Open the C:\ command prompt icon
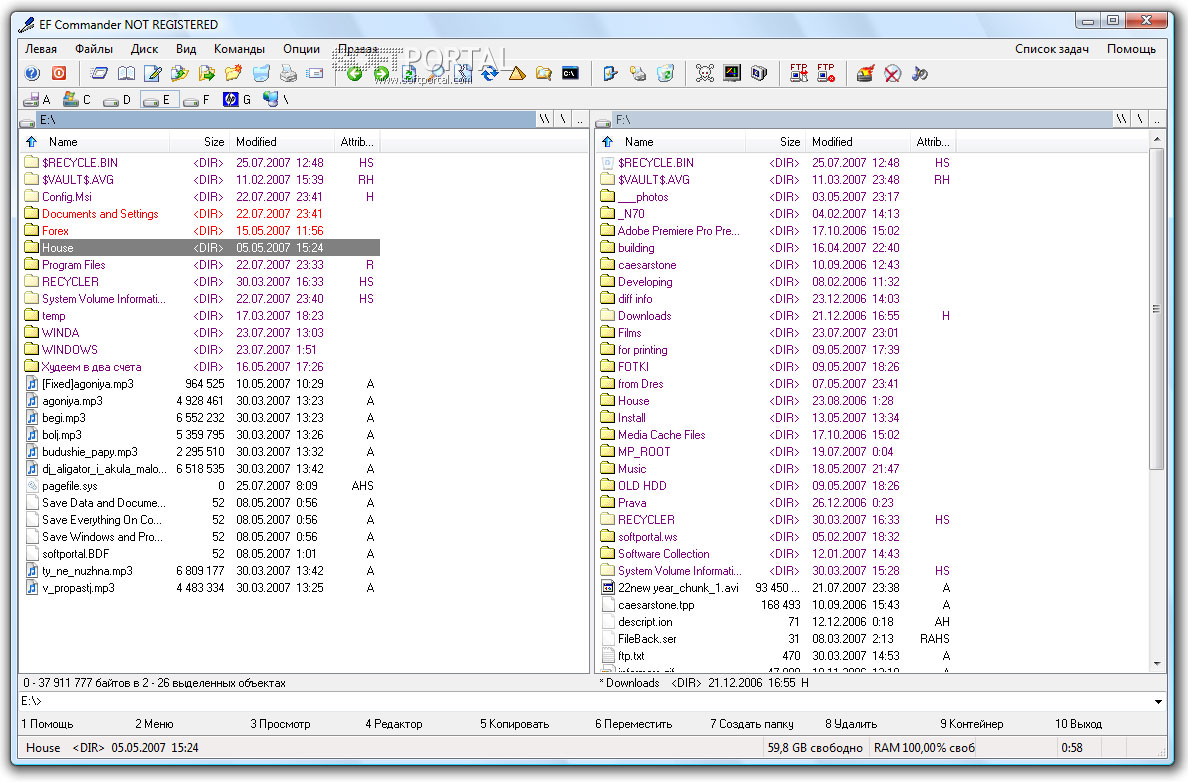Viewport: 1188px width, 782px height. 571,74
